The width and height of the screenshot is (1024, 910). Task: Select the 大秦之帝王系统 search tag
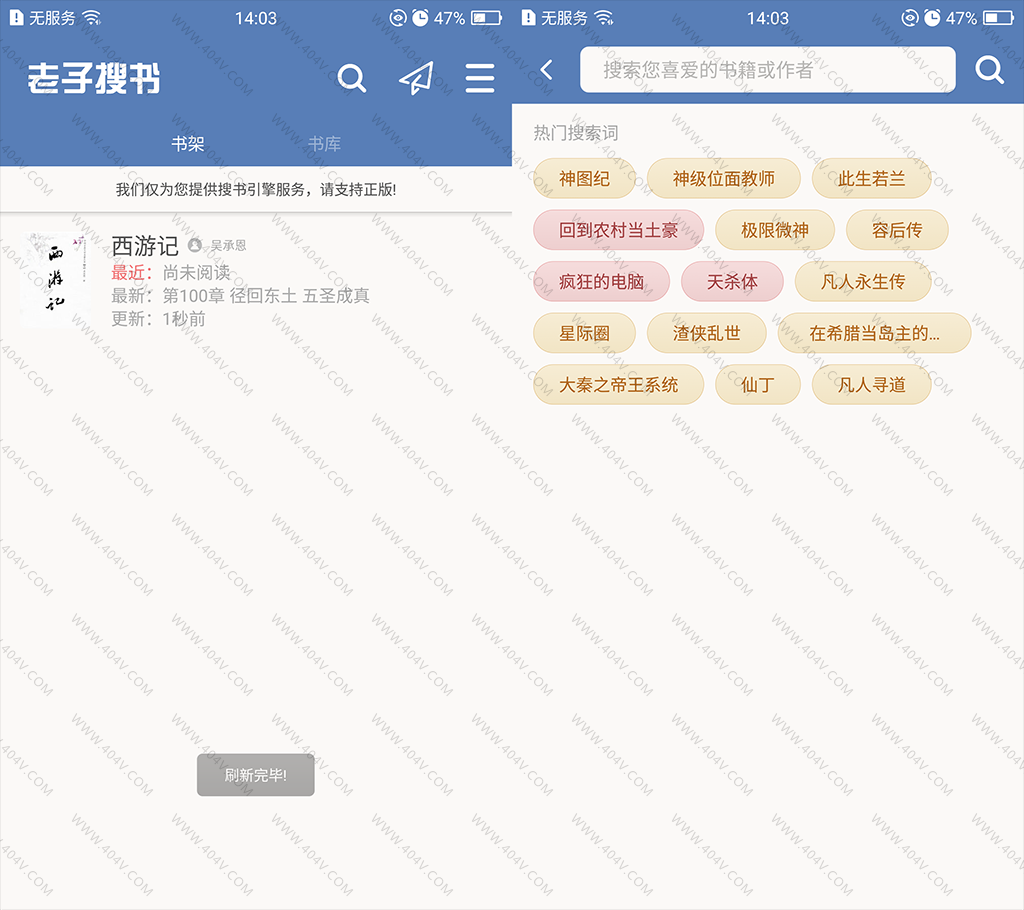pyautogui.click(x=618, y=385)
